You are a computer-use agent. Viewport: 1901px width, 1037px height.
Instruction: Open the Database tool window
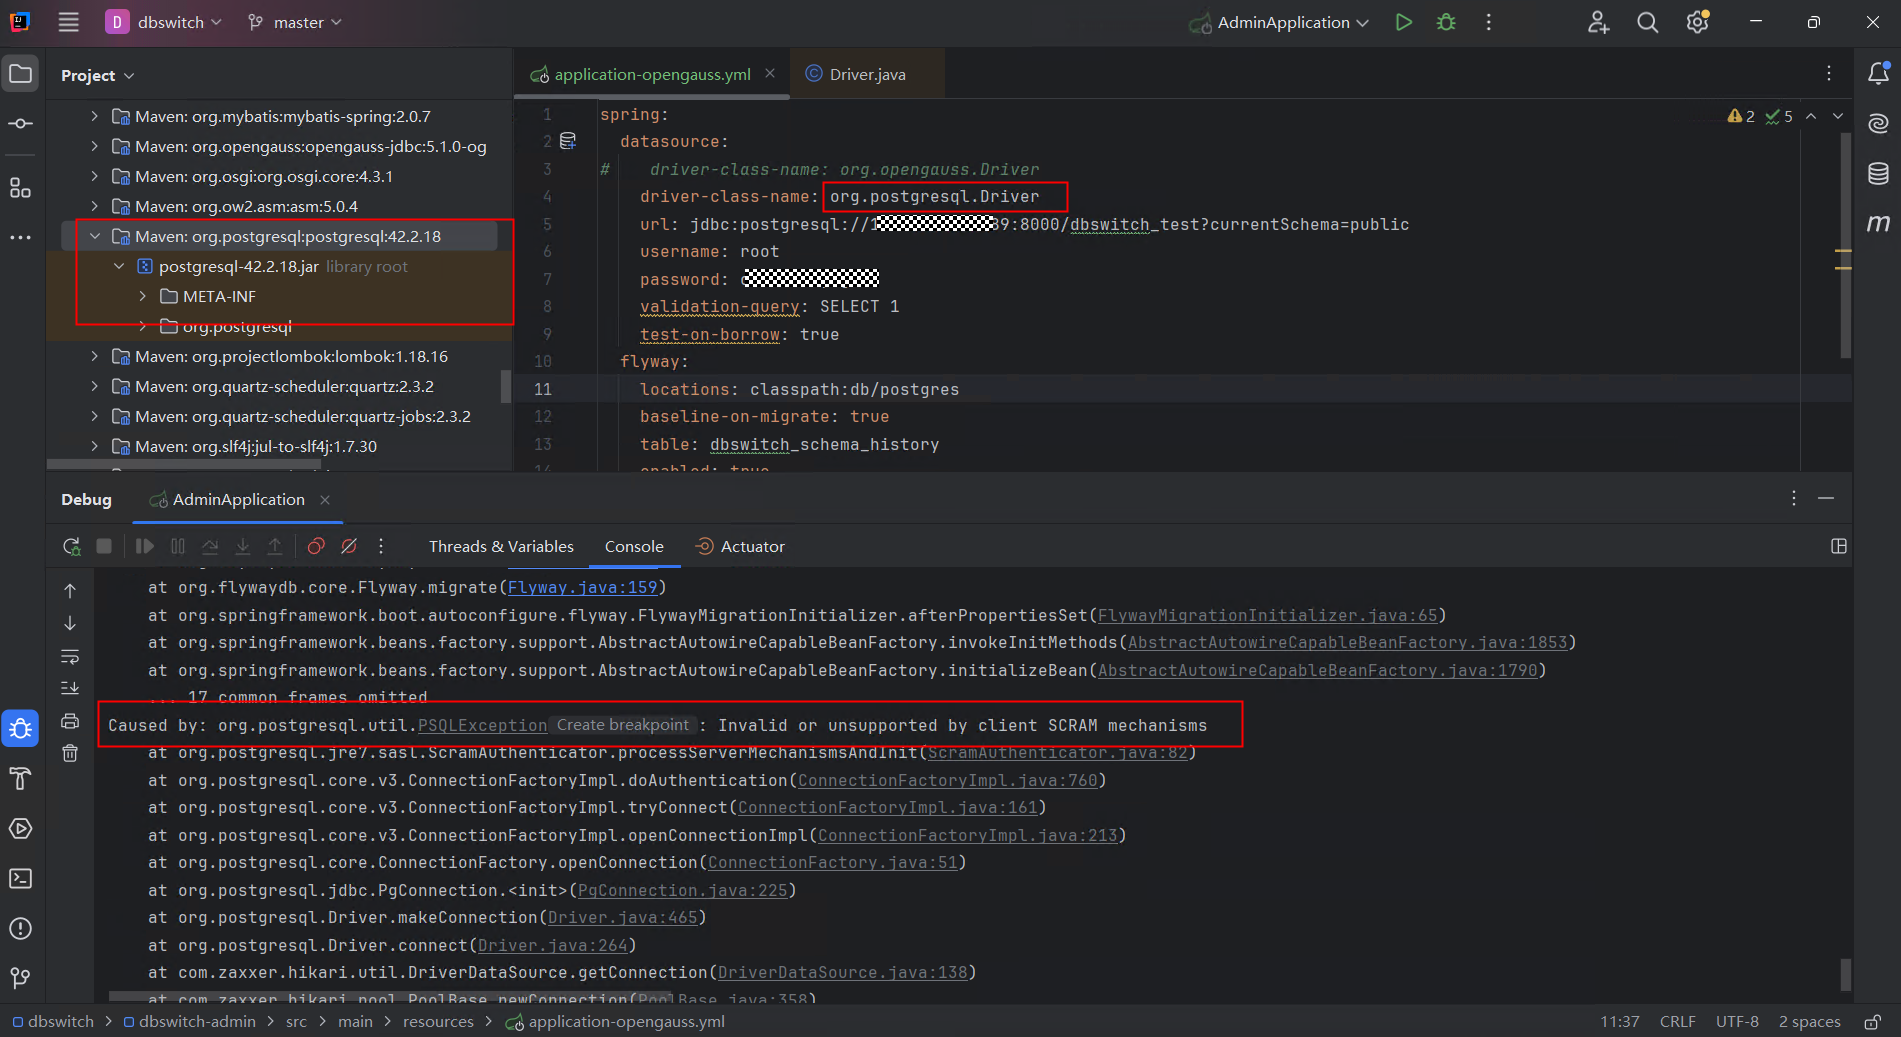pyautogui.click(x=1879, y=173)
